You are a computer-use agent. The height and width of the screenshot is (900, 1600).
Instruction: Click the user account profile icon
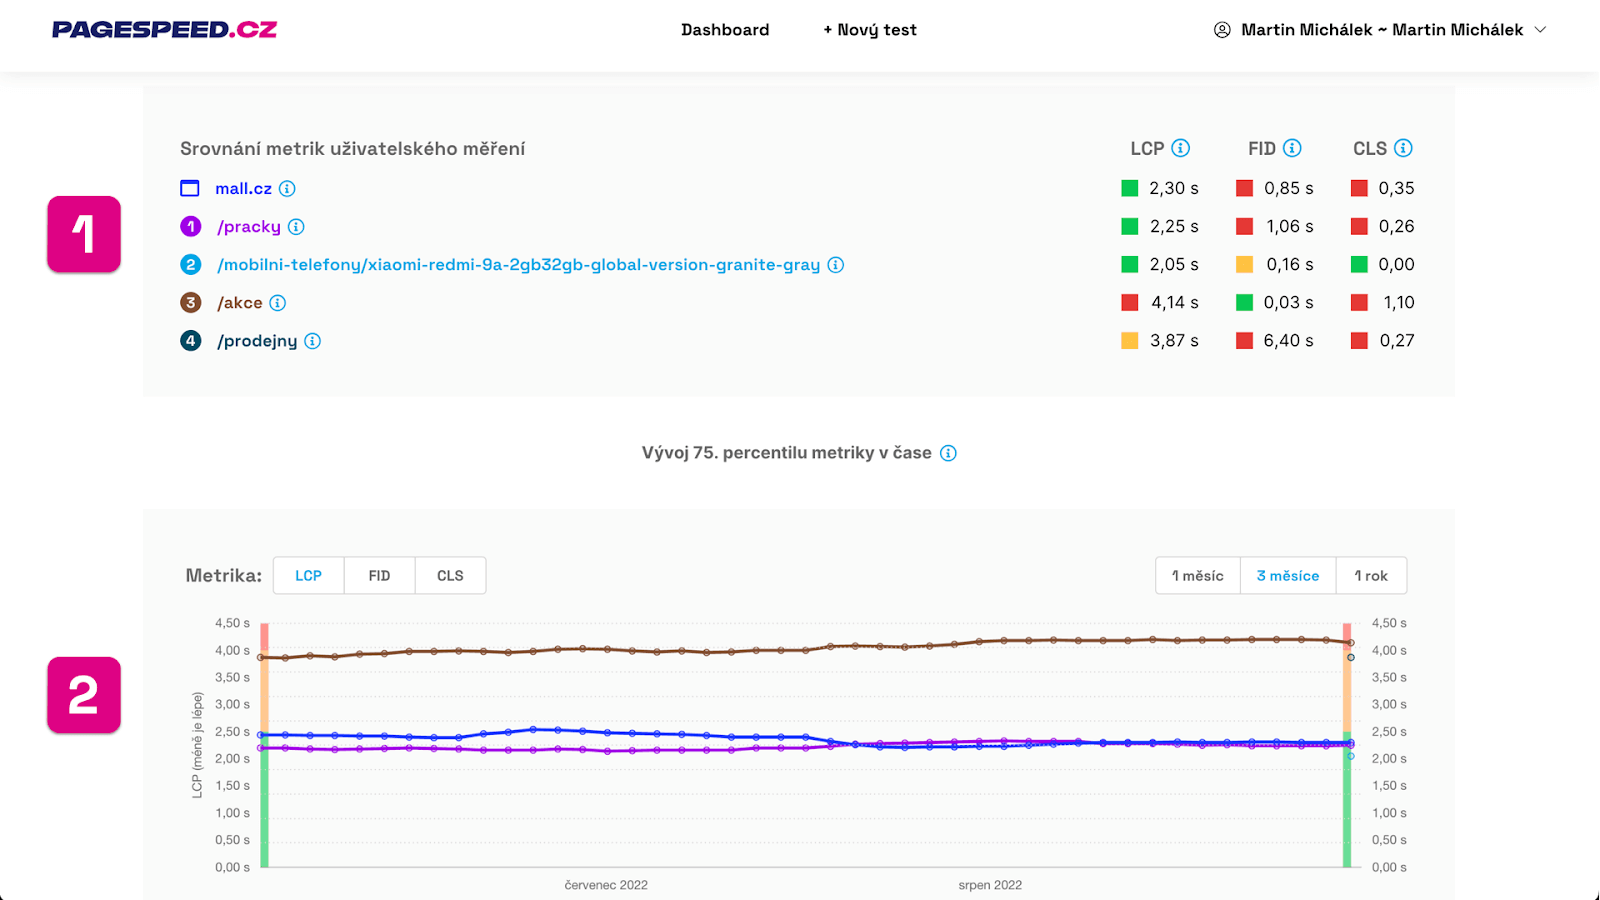click(1222, 29)
